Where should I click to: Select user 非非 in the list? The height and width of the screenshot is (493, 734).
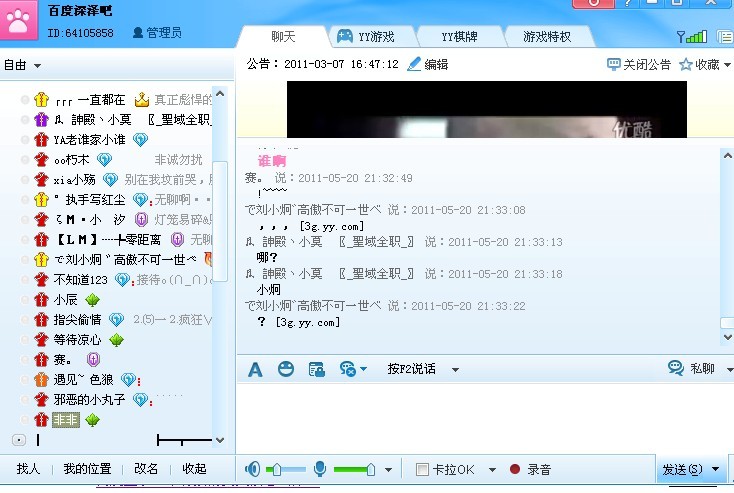(66, 420)
